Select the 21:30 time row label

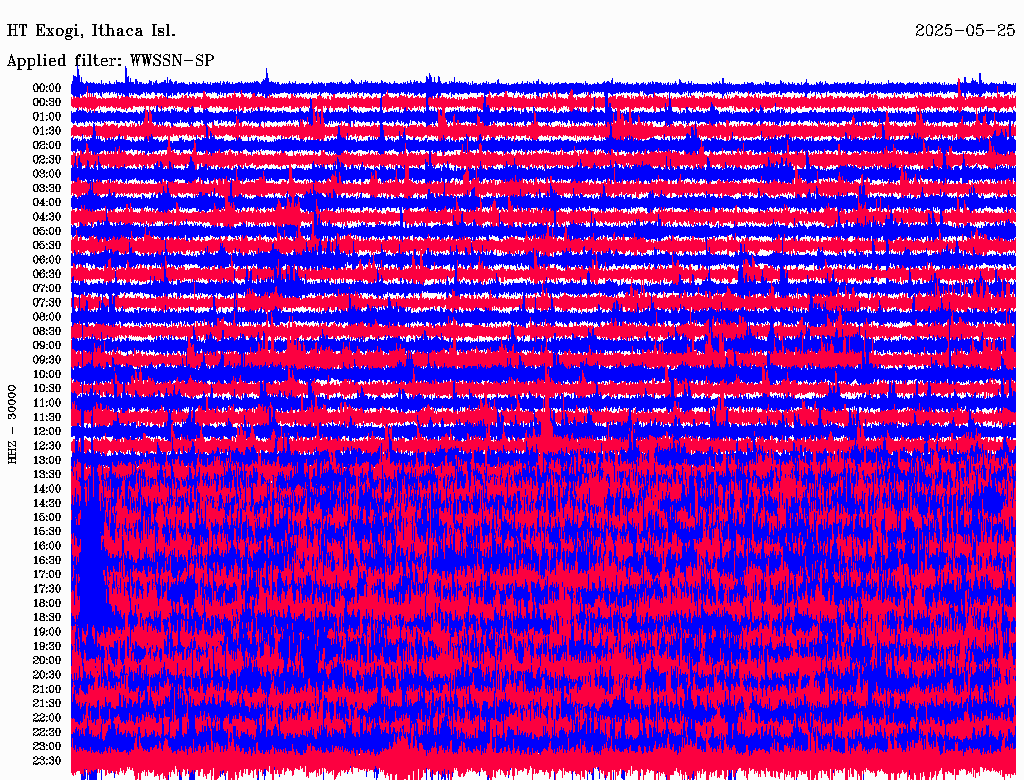(47, 704)
